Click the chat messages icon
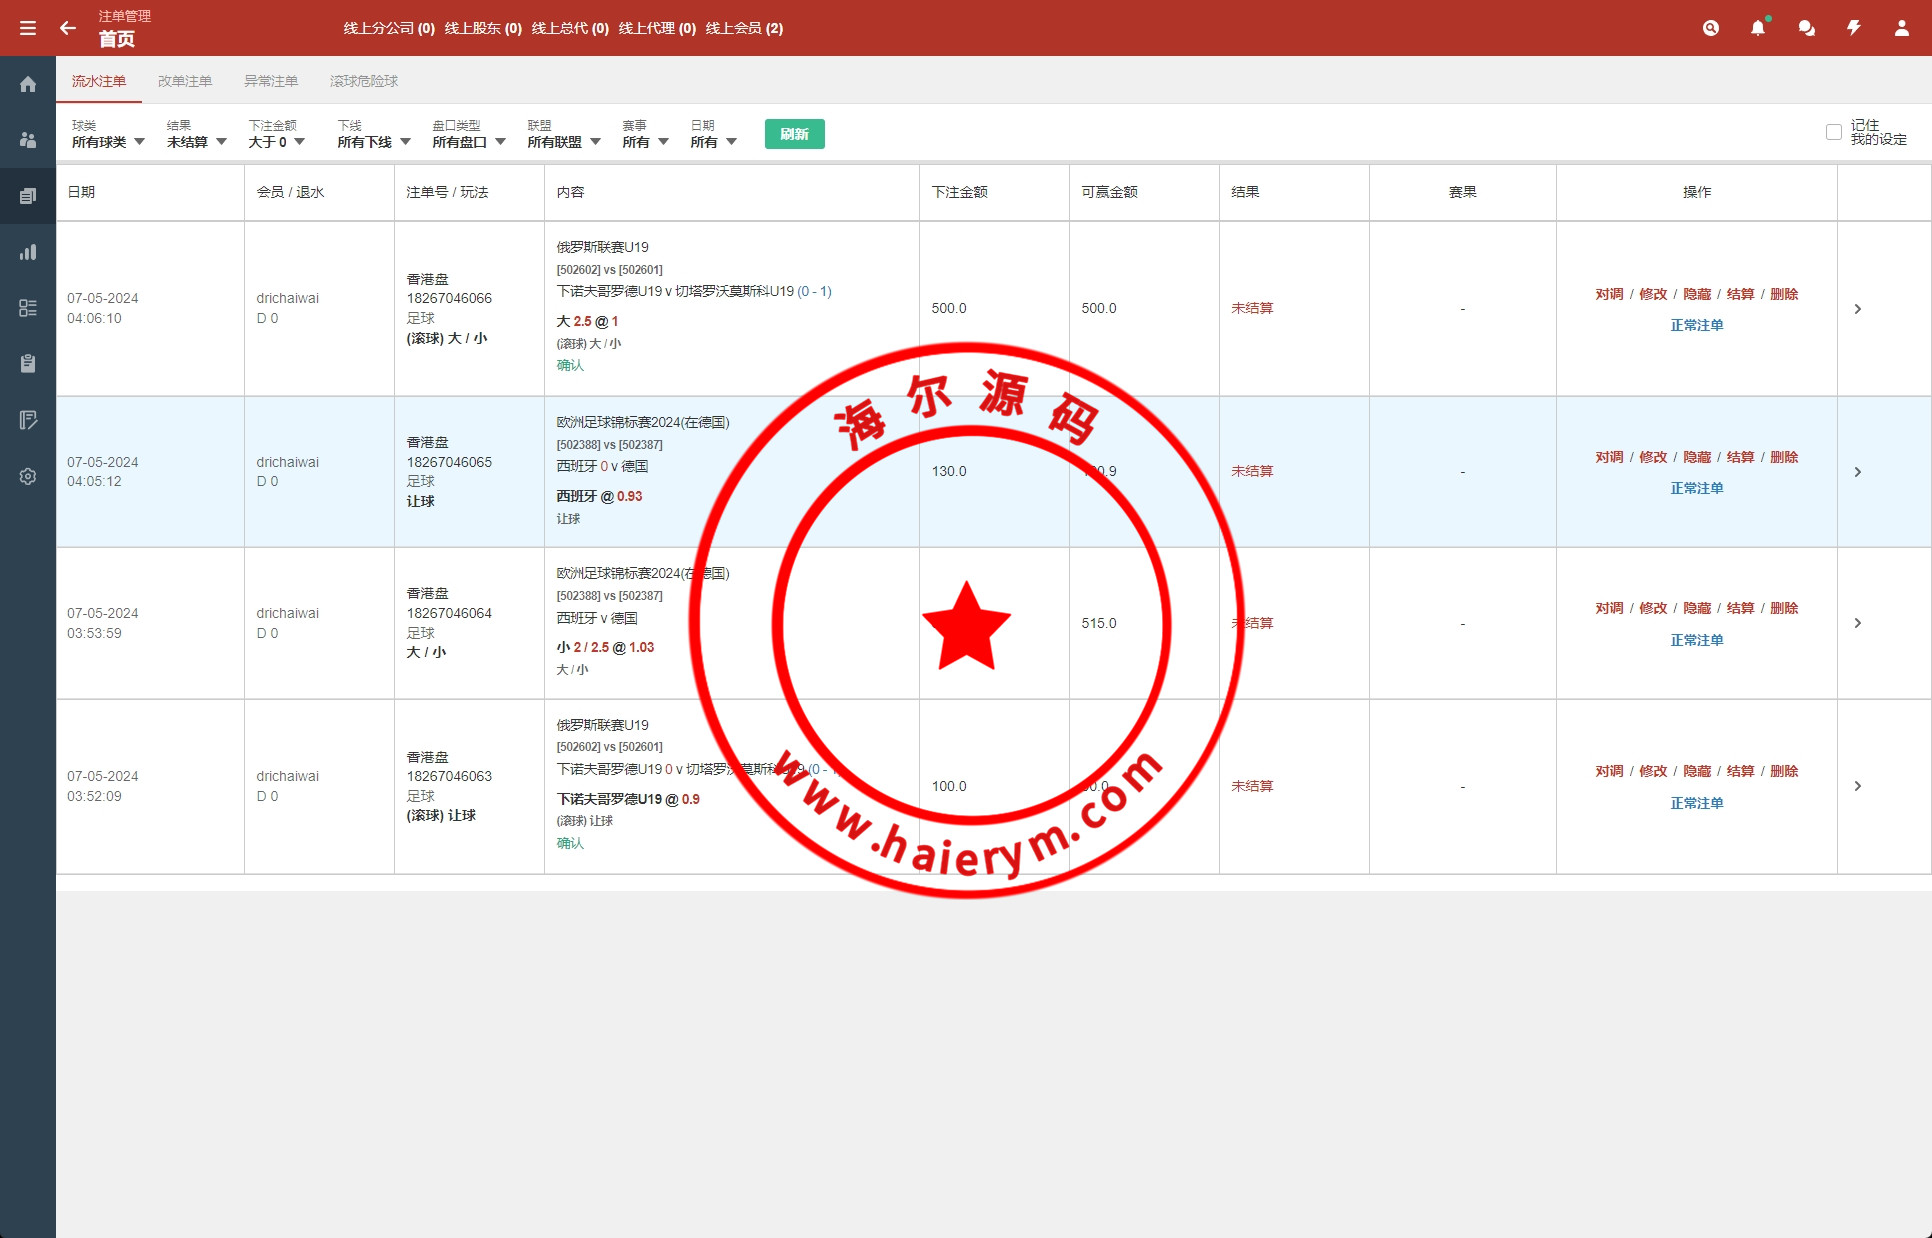Screen dimensions: 1932x1238 pos(1806,28)
